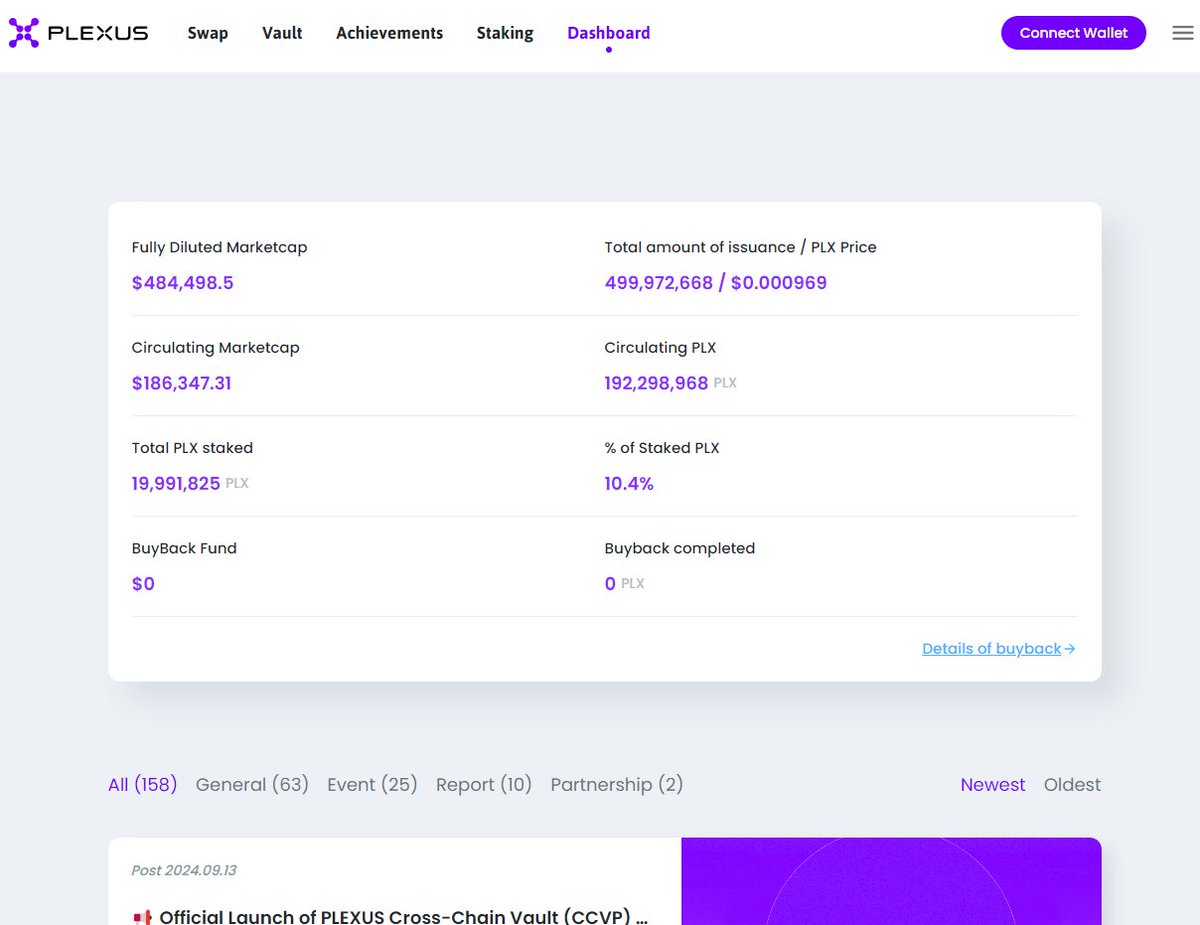The height and width of the screenshot is (925, 1200).
Task: Go to the Vault page
Action: pyautogui.click(x=282, y=33)
